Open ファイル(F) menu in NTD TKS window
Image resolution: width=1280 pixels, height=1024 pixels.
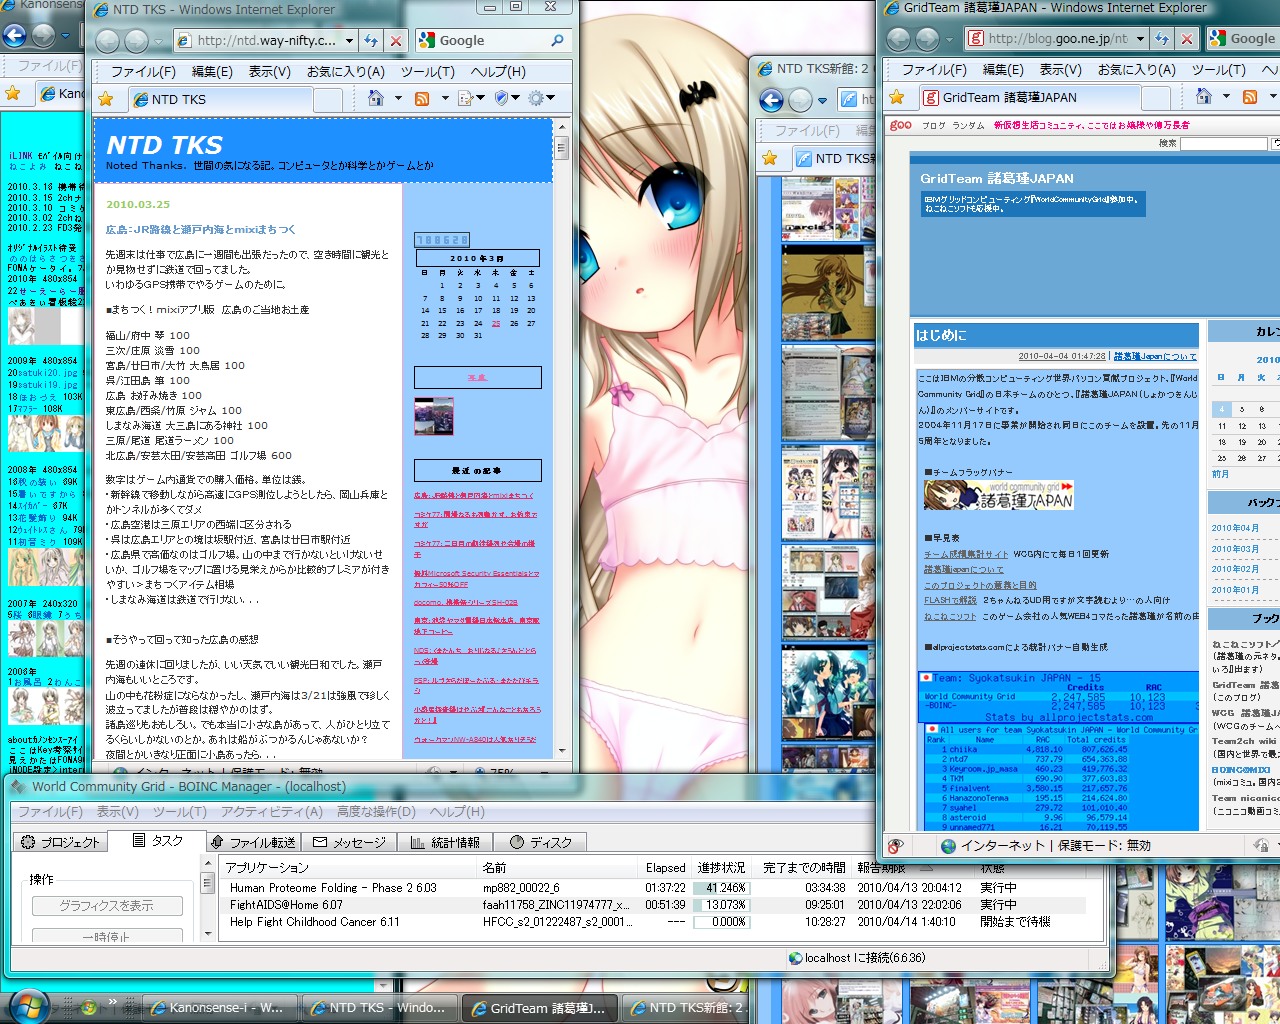click(x=143, y=72)
